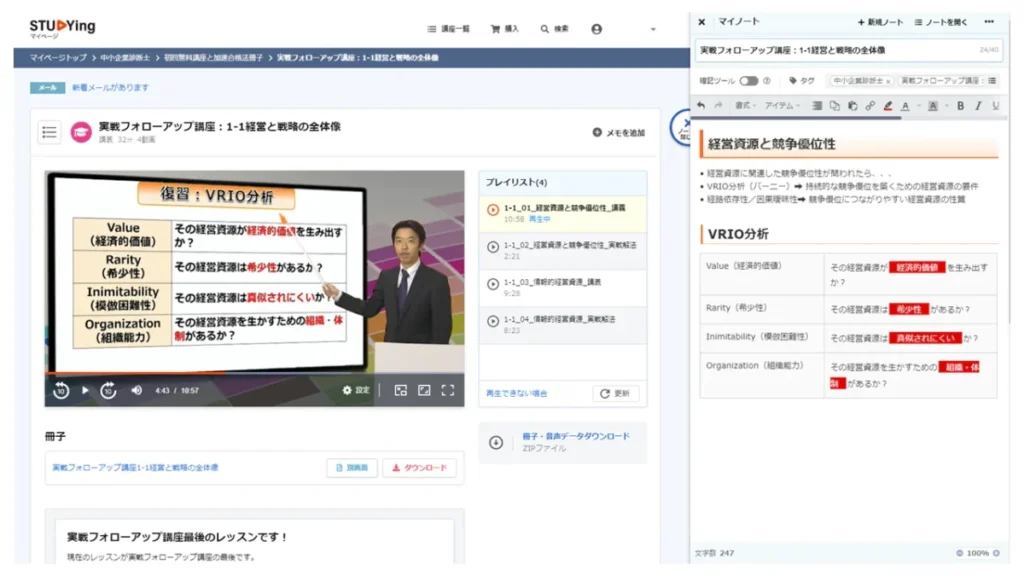
Task: Rewind video 10 seconds
Action: point(61,390)
